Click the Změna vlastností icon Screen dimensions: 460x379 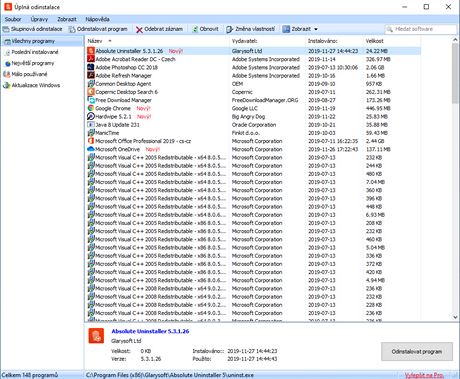coord(229,29)
